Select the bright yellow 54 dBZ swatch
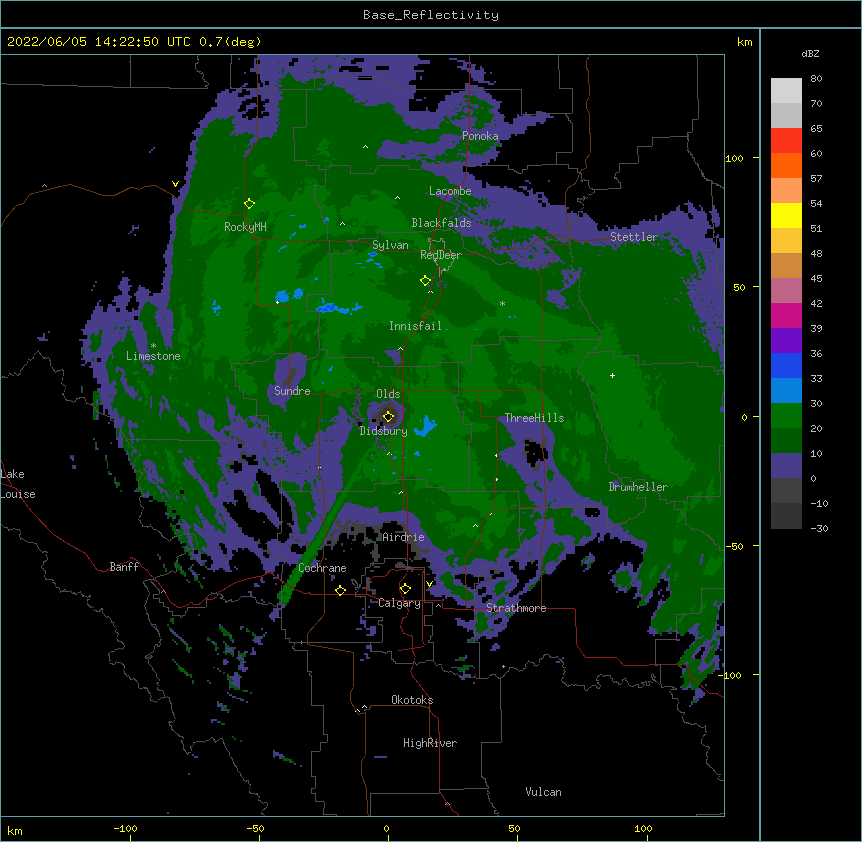Image resolution: width=862 pixels, height=842 pixels. 786,215
